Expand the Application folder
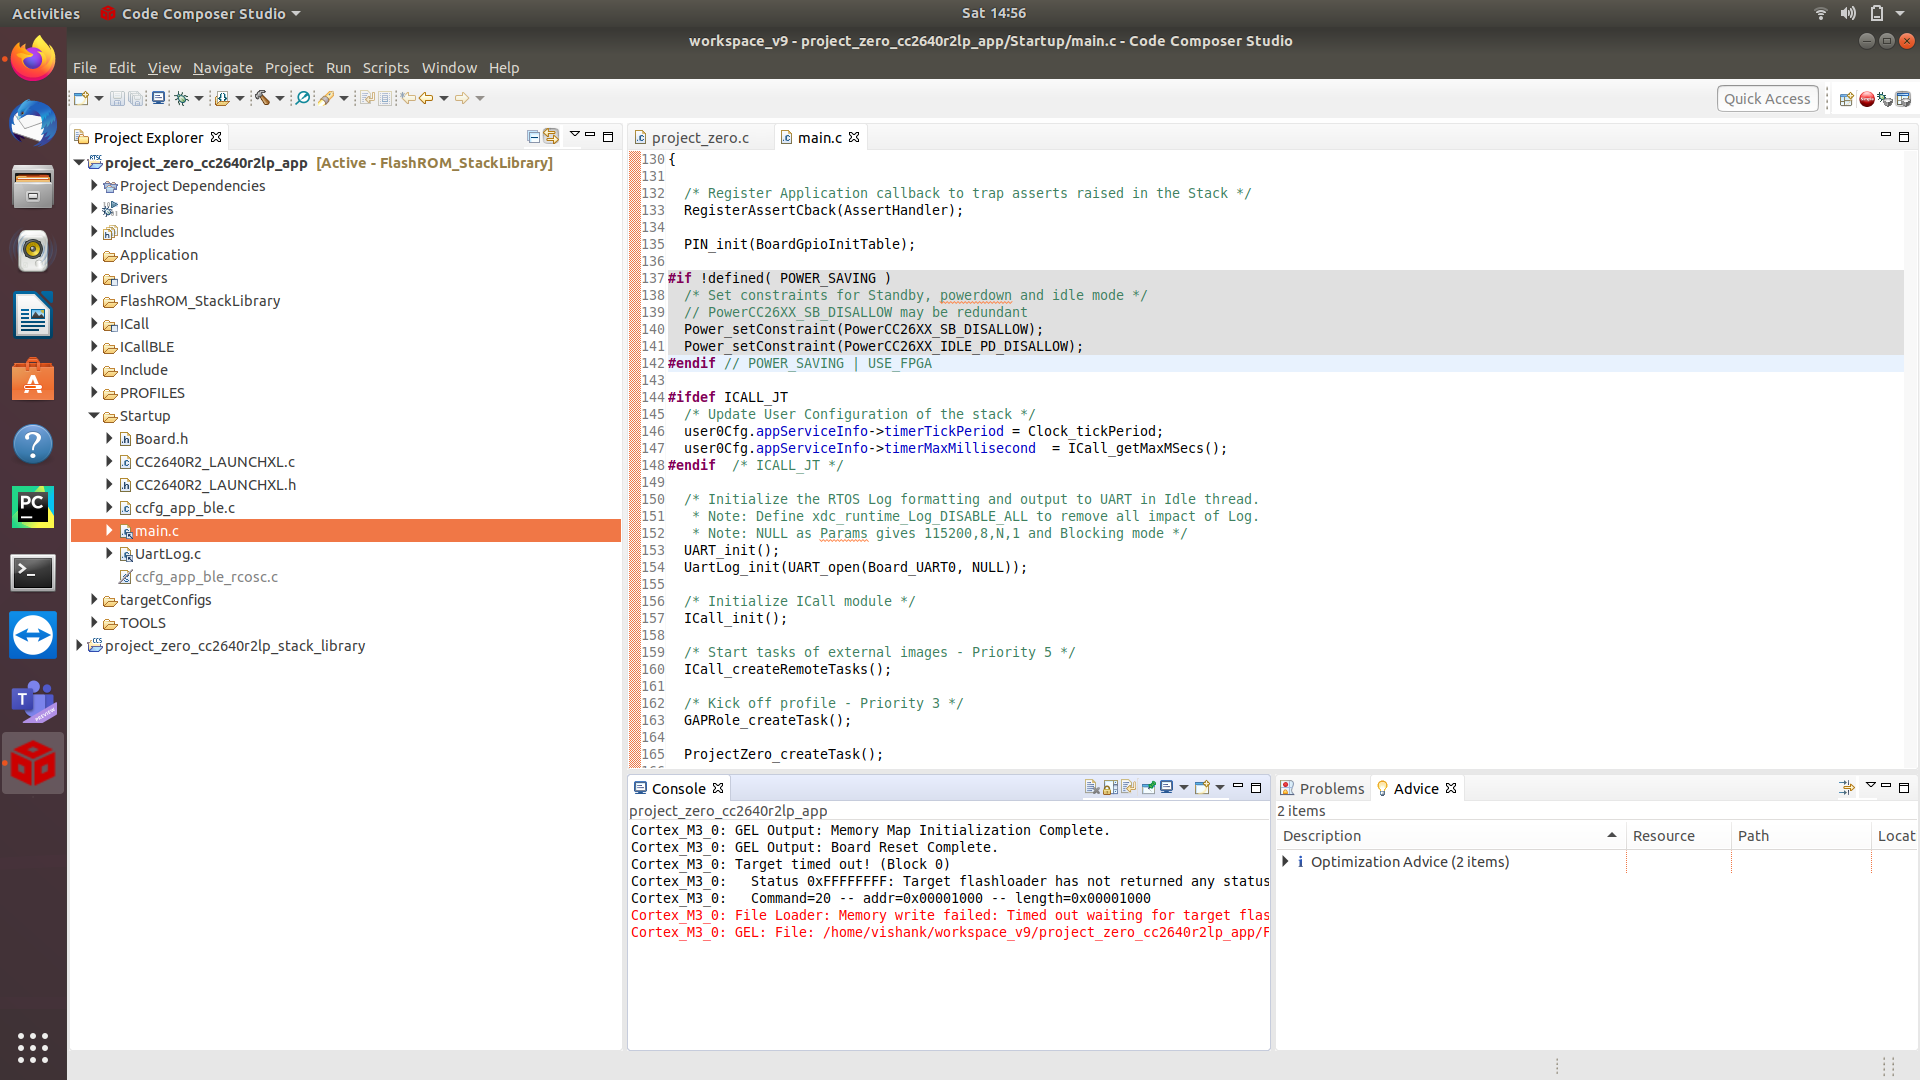 point(94,255)
